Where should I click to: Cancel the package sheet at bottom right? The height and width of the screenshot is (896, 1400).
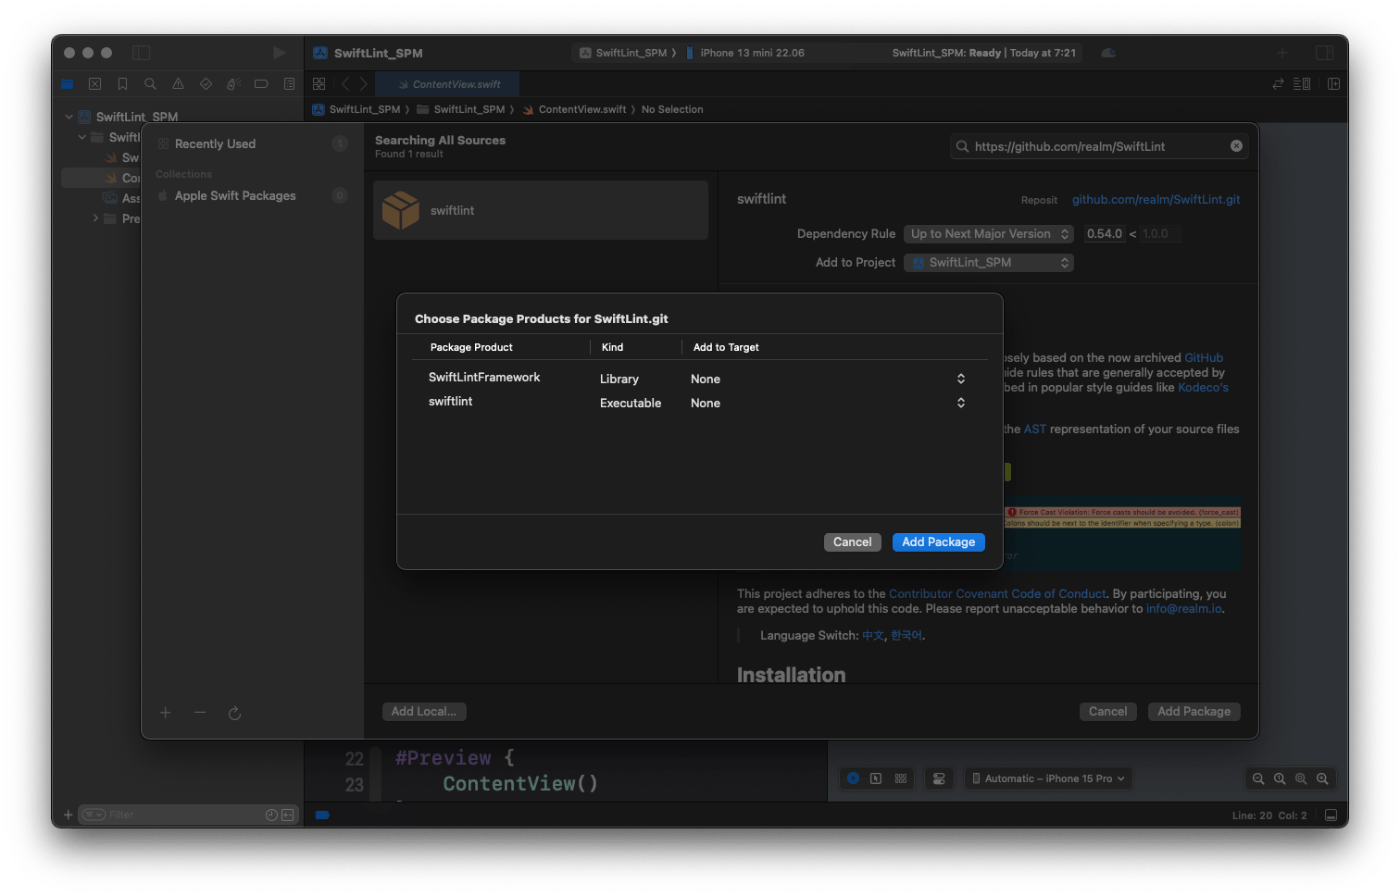pos(1108,712)
